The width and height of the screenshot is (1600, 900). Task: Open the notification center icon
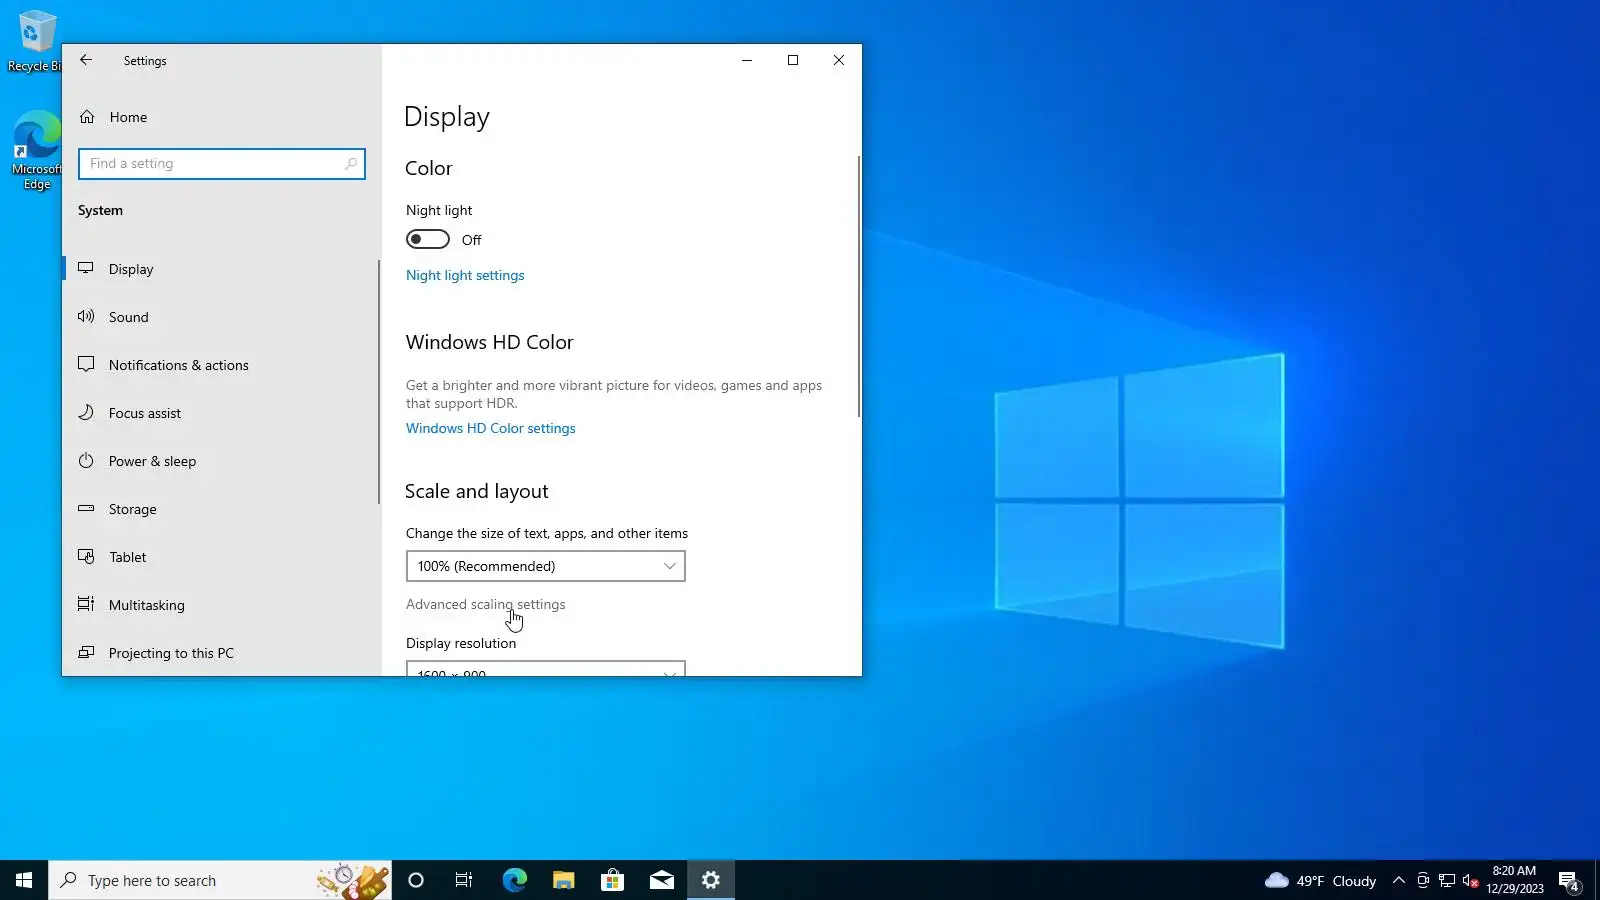coord(1569,881)
